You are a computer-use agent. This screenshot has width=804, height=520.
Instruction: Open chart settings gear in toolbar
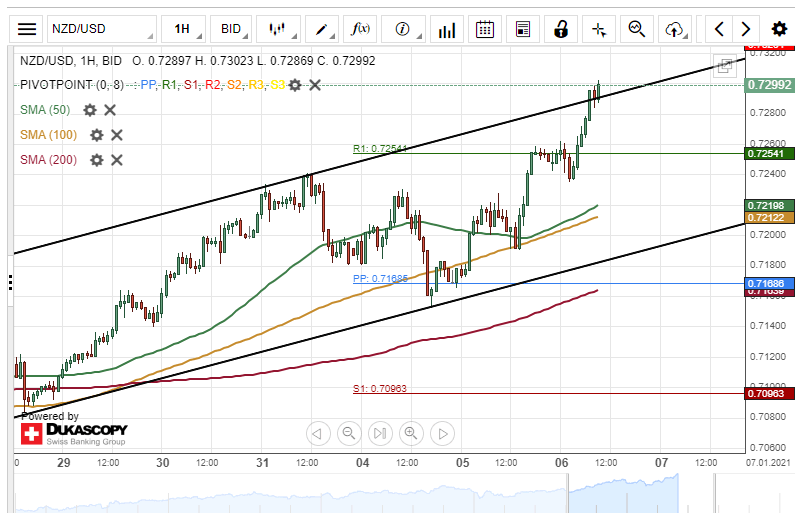pyautogui.click(x=779, y=29)
